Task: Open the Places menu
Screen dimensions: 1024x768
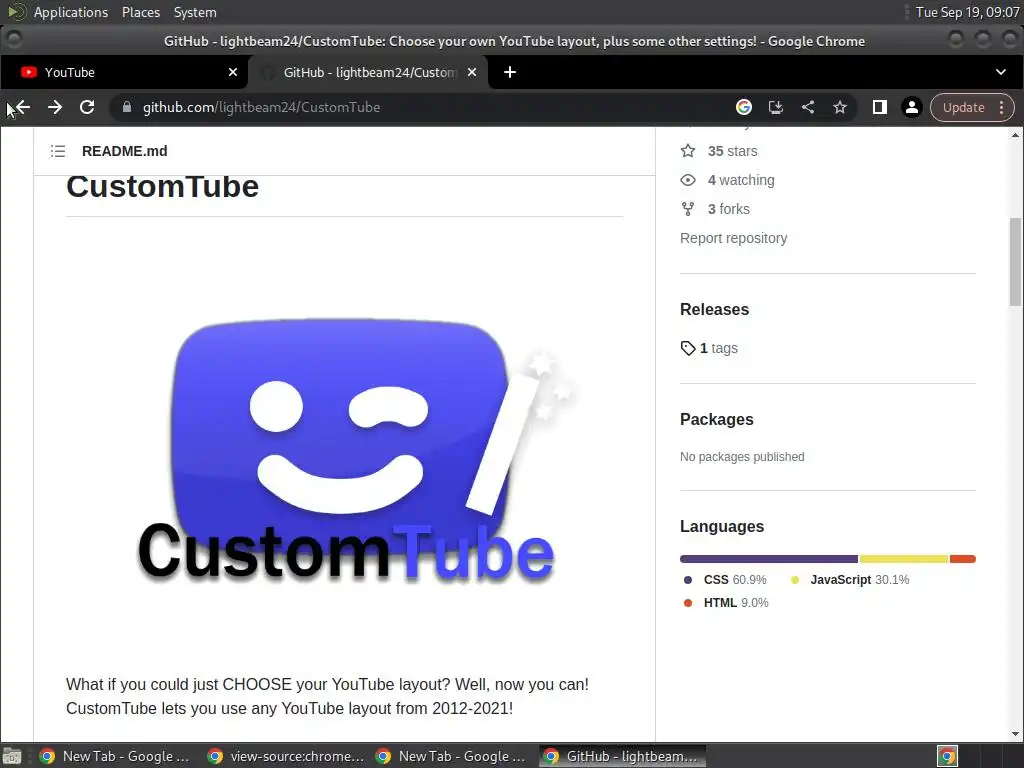Action: tap(141, 12)
